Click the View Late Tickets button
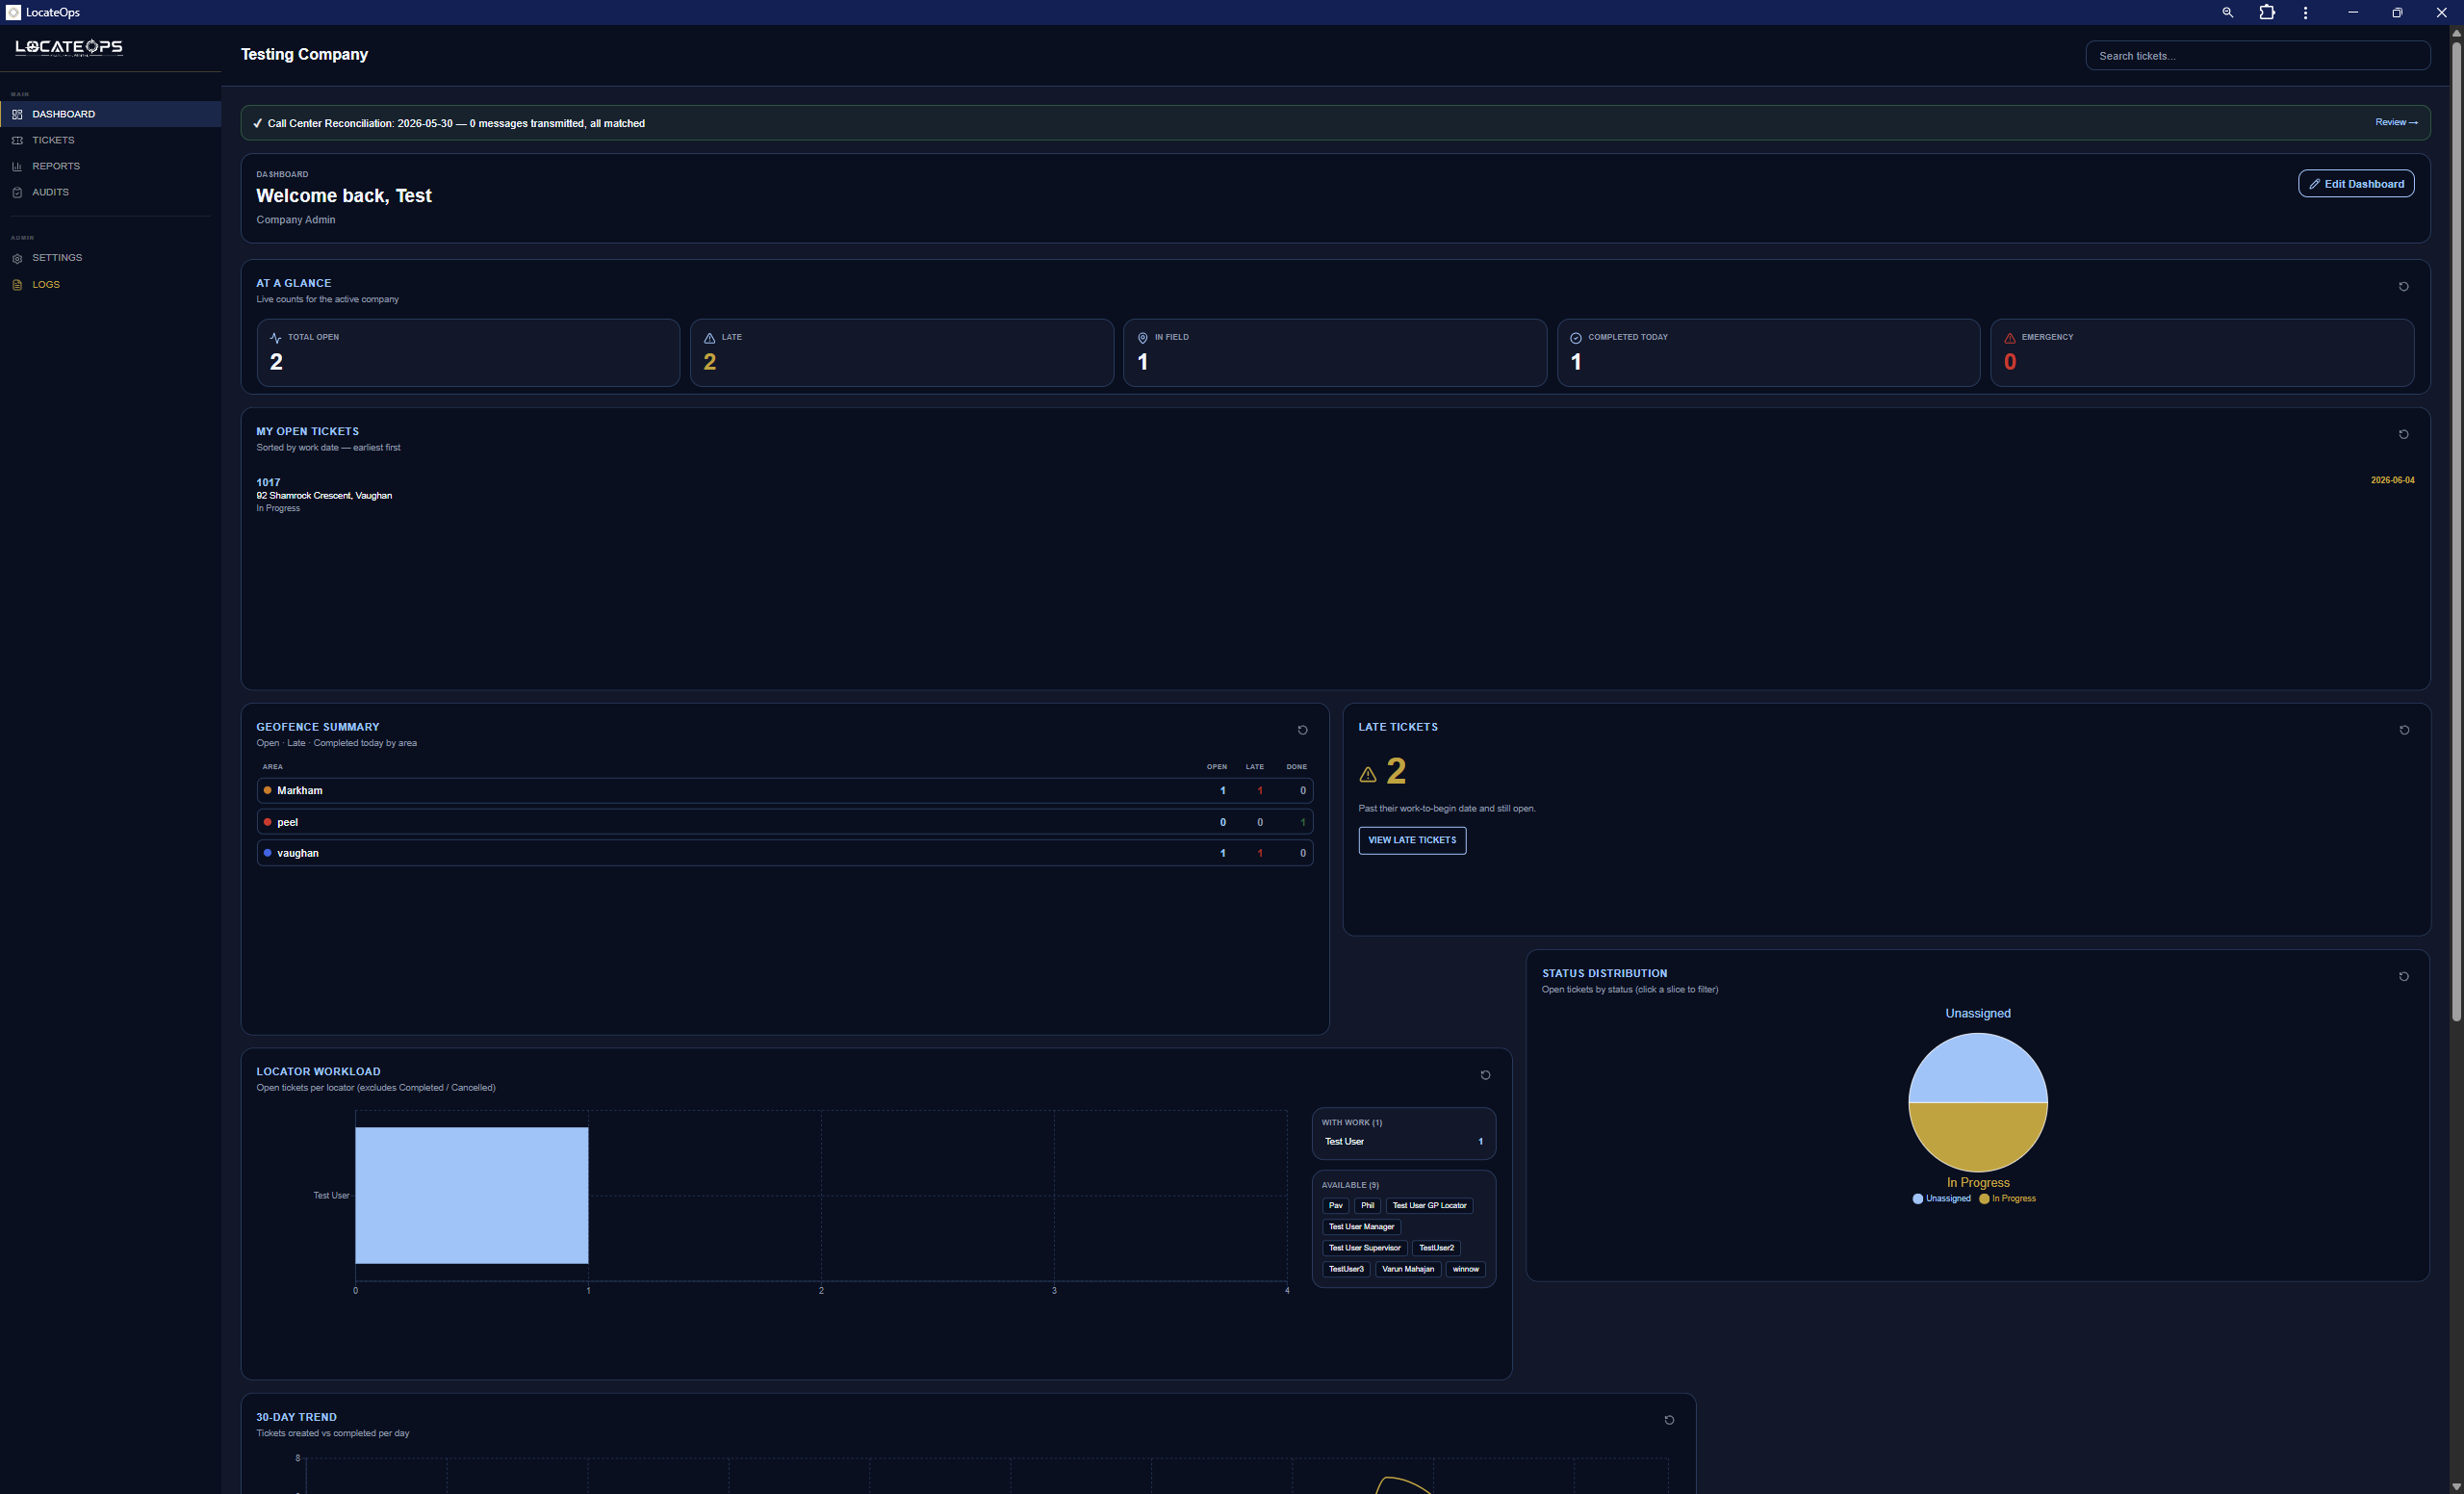Screen dimensions: 2464x1494 [x=1412, y=840]
